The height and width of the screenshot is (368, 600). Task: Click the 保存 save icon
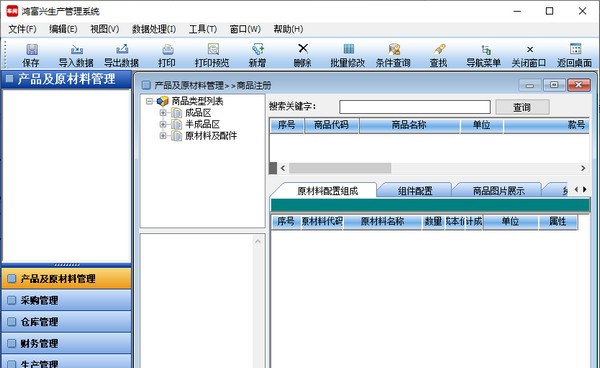click(x=31, y=49)
